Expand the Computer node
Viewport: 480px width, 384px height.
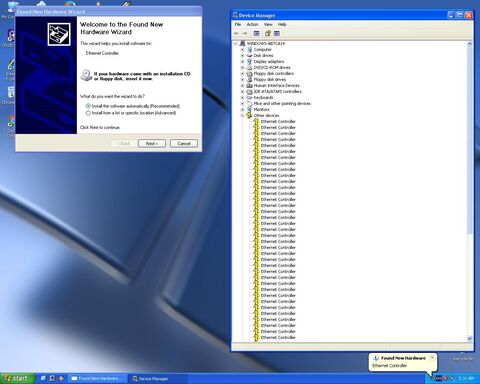click(242, 49)
